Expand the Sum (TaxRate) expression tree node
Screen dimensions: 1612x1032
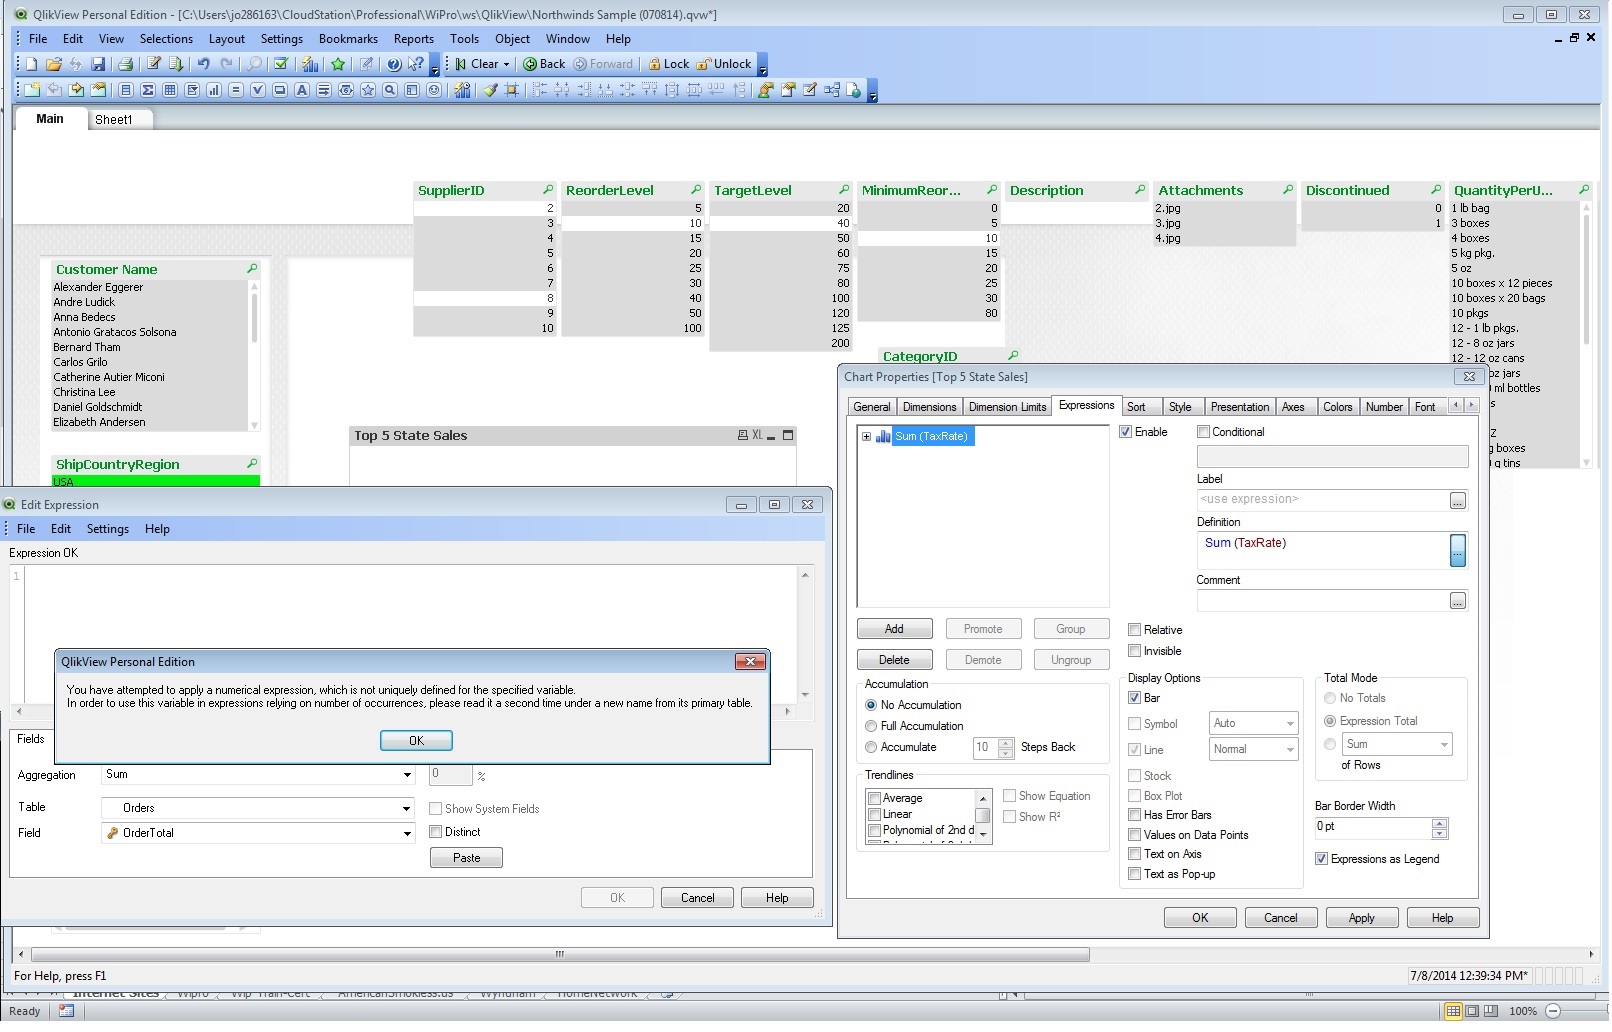(x=866, y=437)
